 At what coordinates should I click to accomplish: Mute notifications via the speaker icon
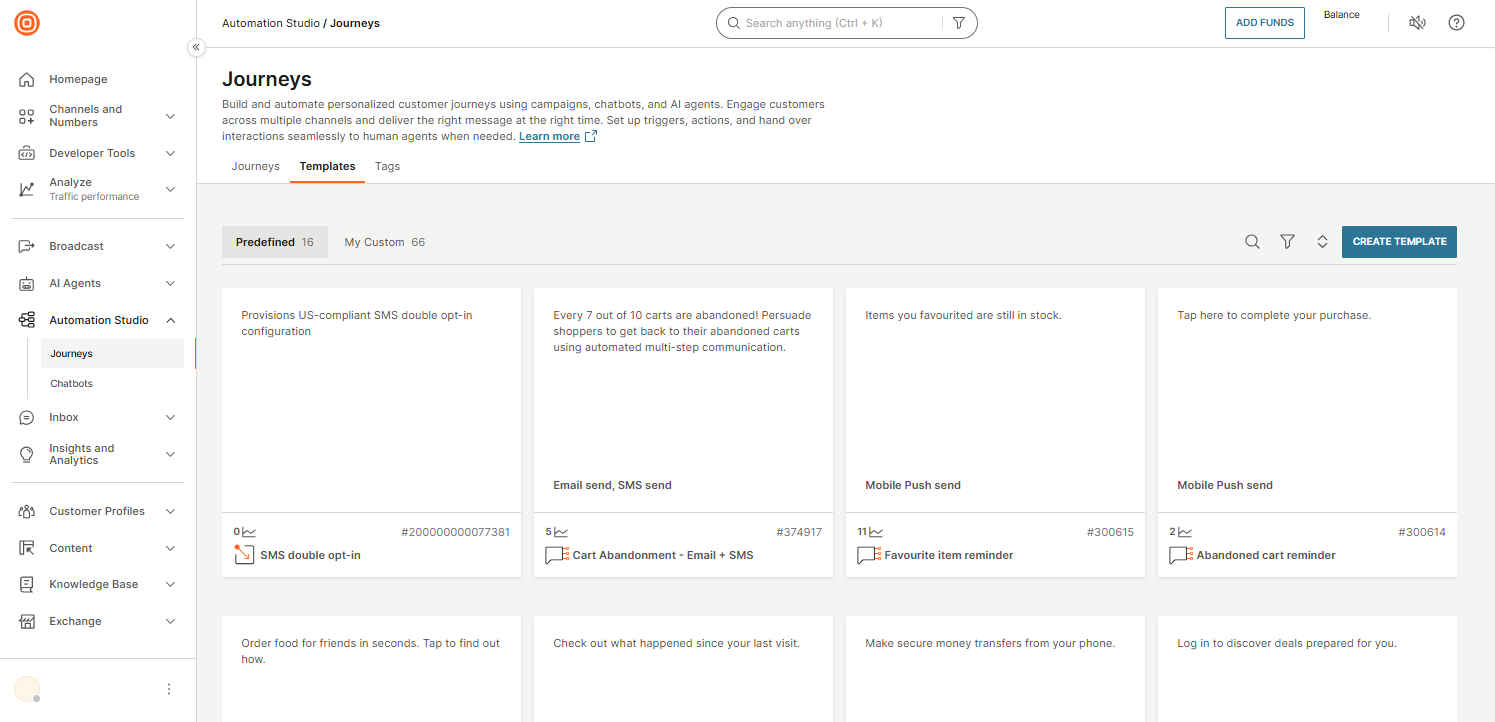point(1417,22)
